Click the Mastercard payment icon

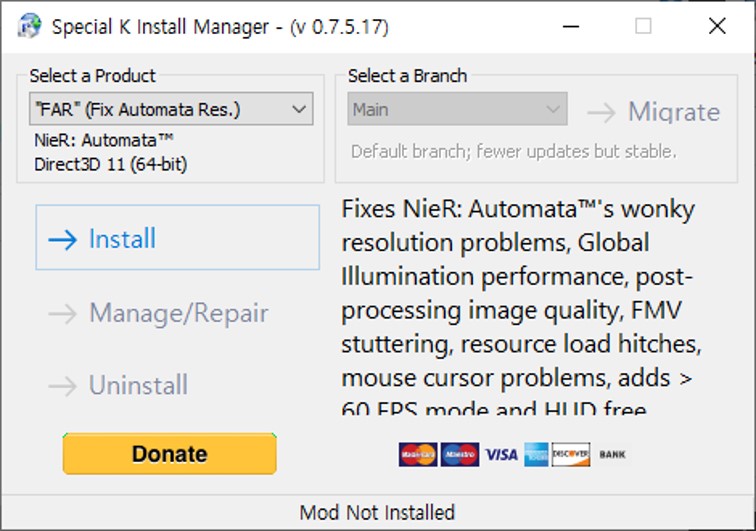(x=418, y=454)
